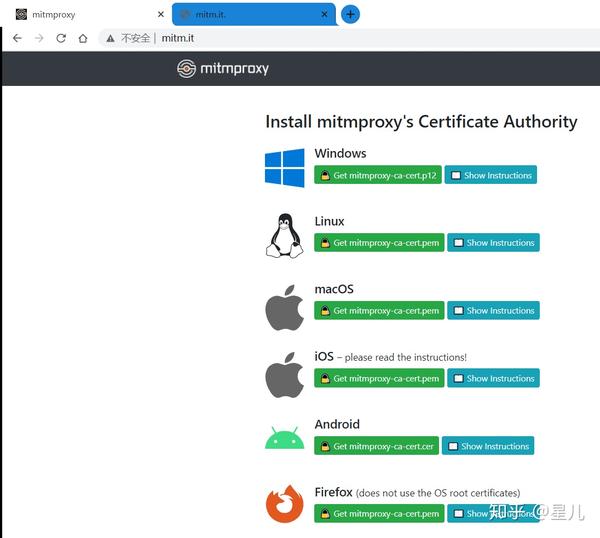The height and width of the screenshot is (538, 600).
Task: Click the address bar showing mitm.it
Action: tap(300, 38)
